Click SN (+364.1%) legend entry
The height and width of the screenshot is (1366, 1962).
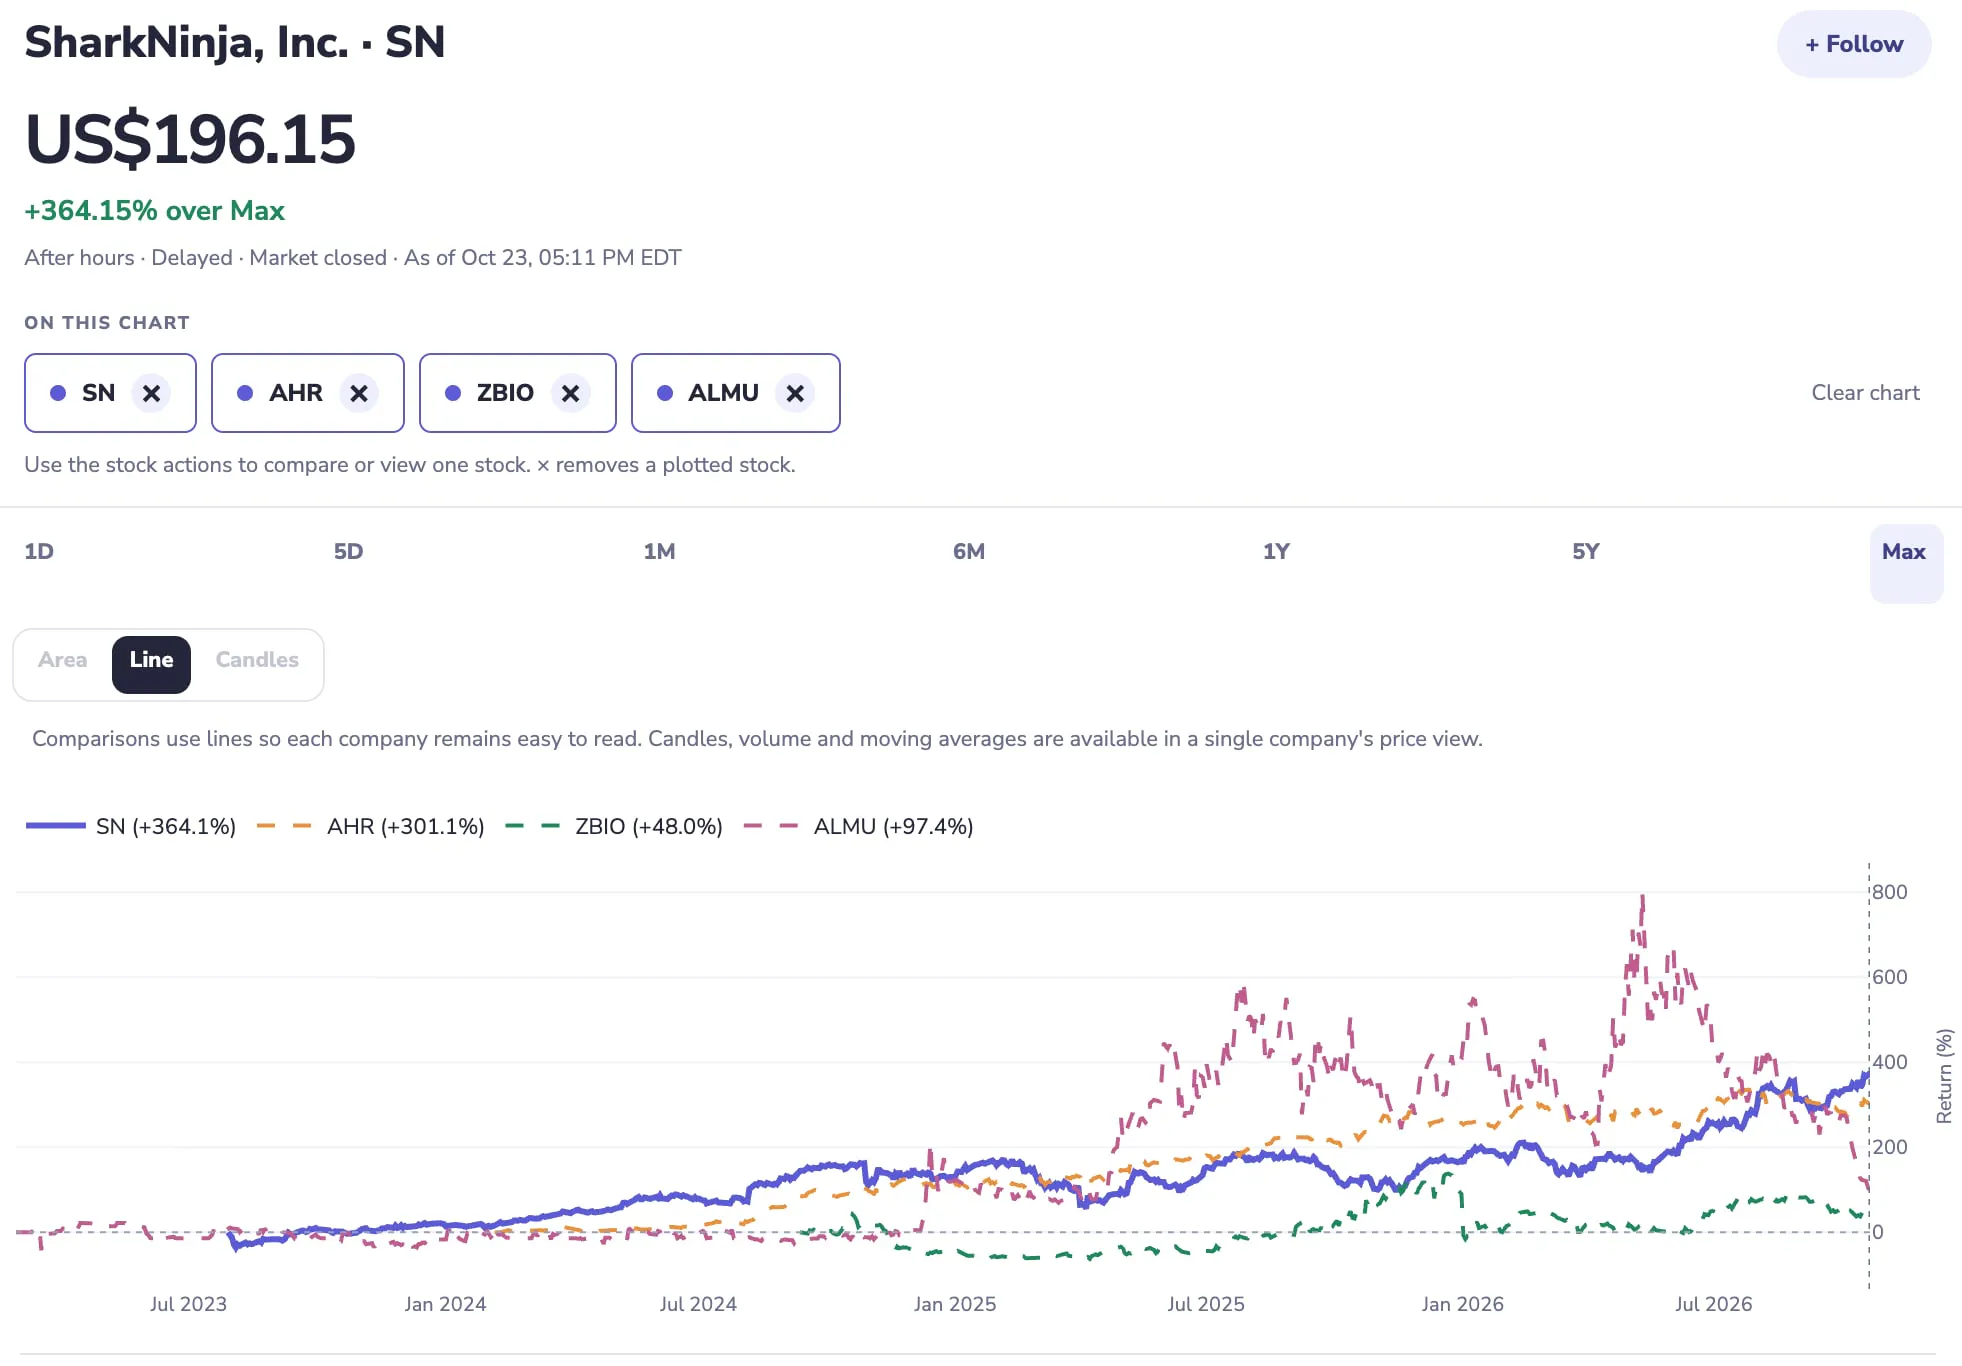click(x=131, y=827)
